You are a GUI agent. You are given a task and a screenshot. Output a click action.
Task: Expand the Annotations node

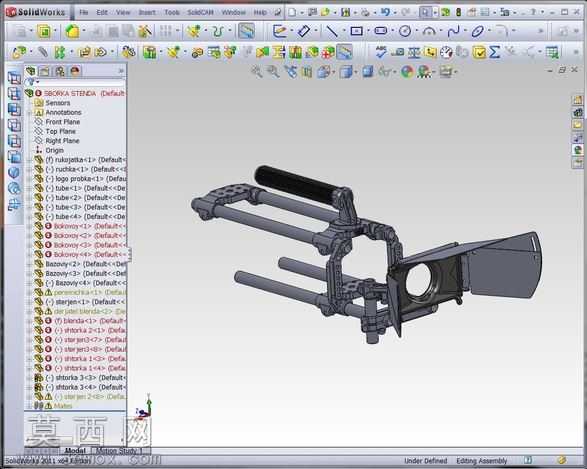[29, 112]
